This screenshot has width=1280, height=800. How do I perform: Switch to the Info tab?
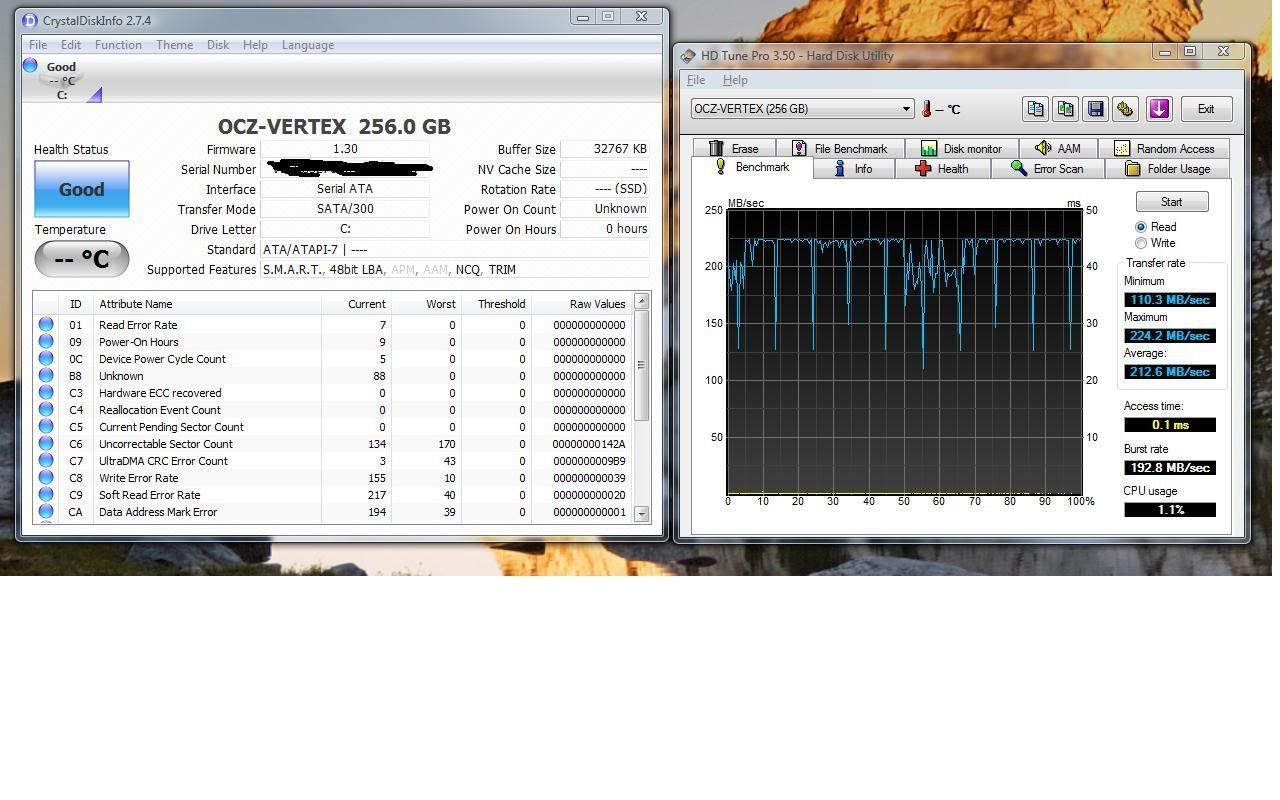click(x=853, y=169)
